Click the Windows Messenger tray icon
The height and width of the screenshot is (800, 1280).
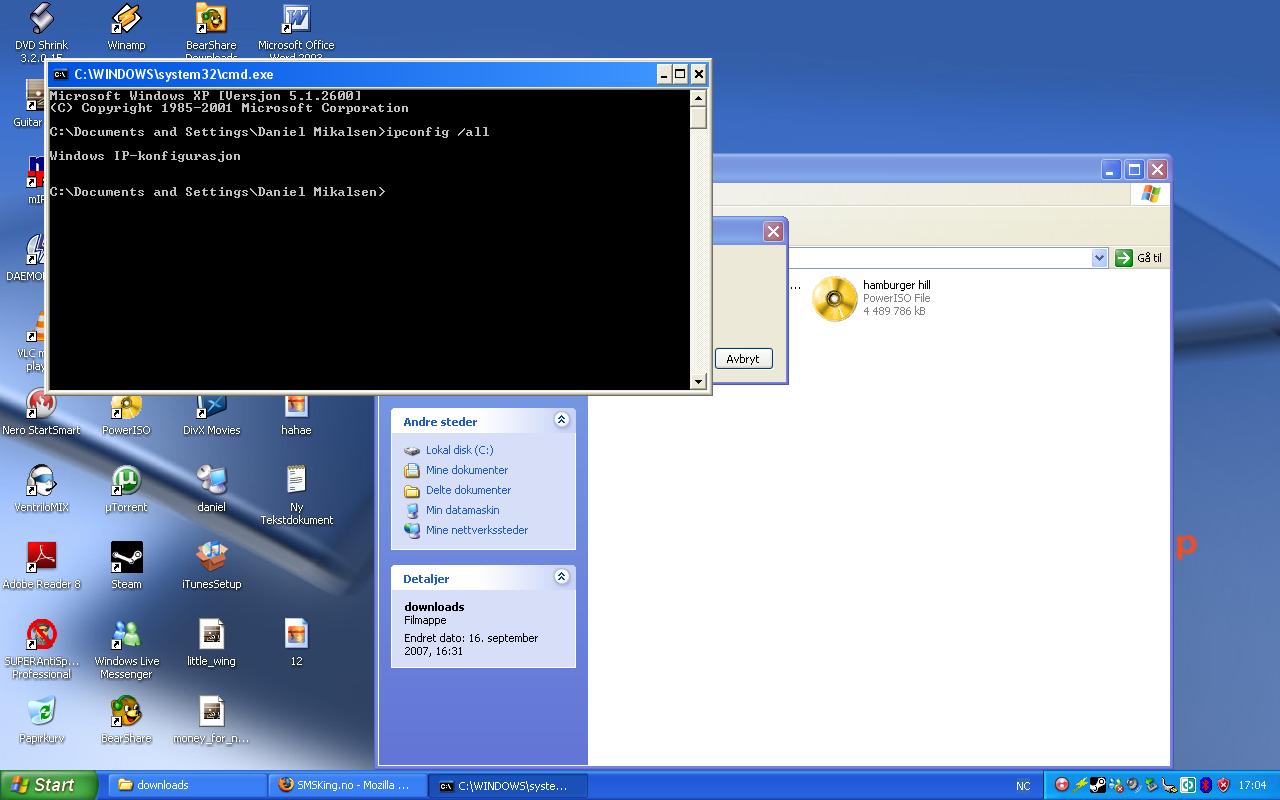coord(1115,785)
